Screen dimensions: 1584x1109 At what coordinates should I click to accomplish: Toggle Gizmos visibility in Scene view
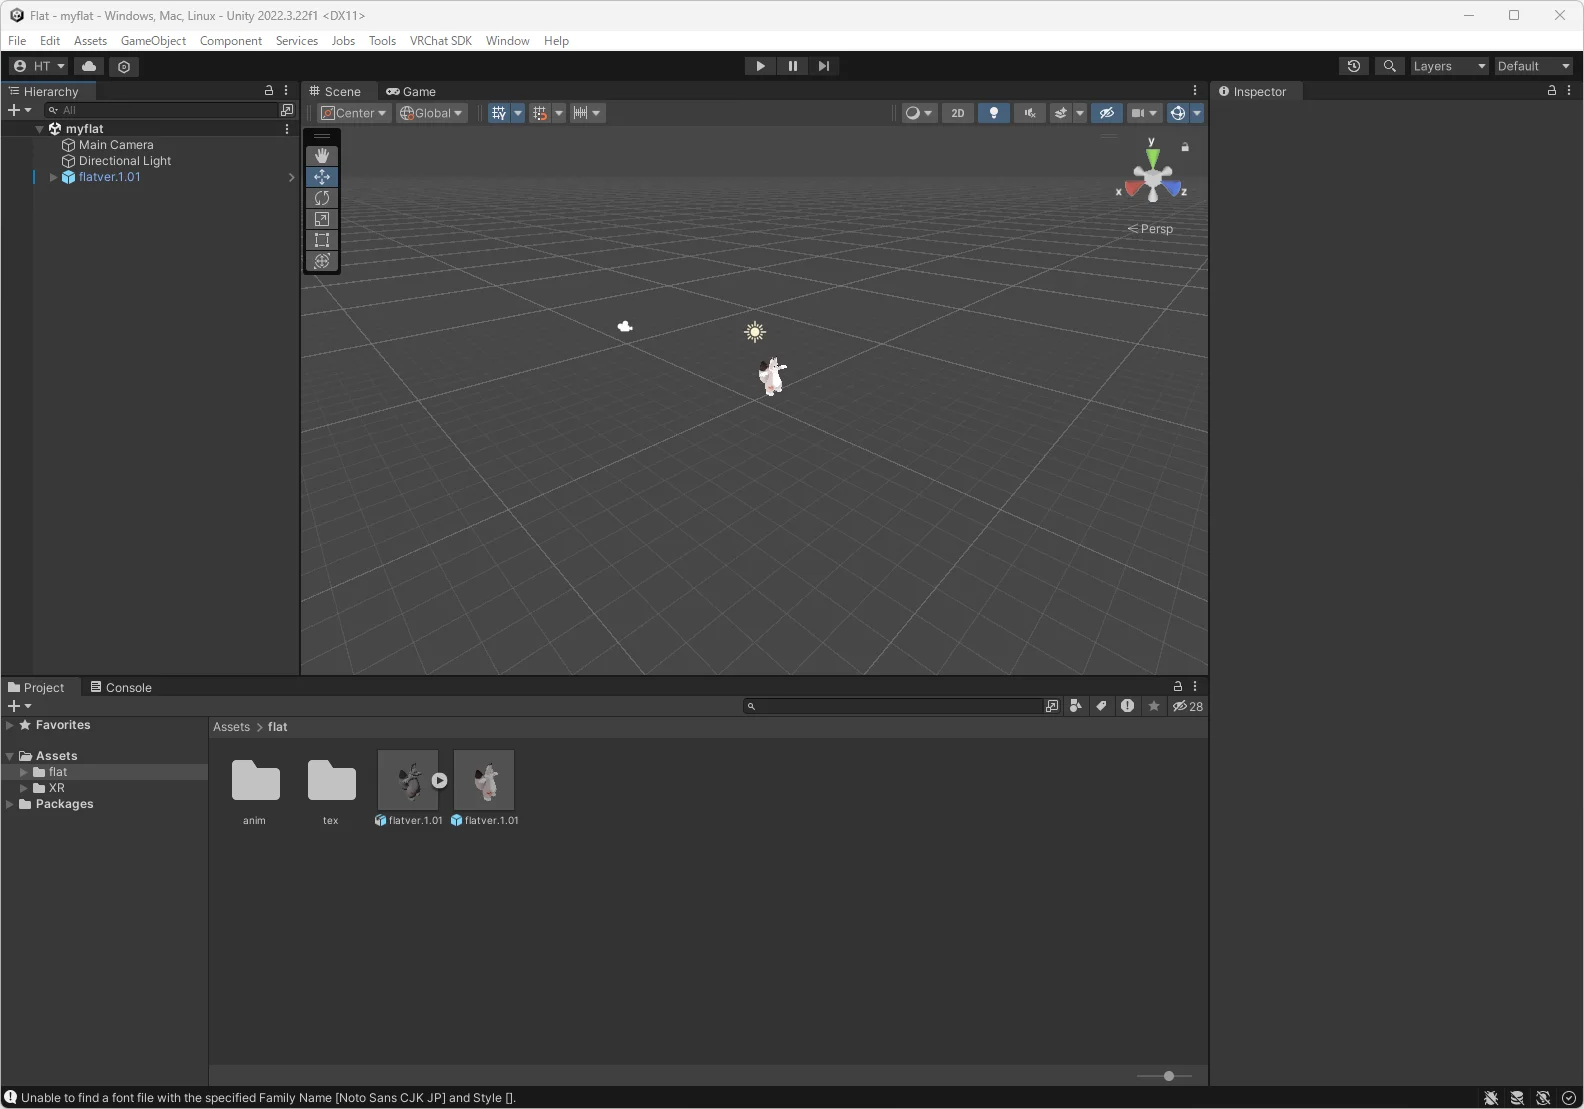(x=1178, y=113)
